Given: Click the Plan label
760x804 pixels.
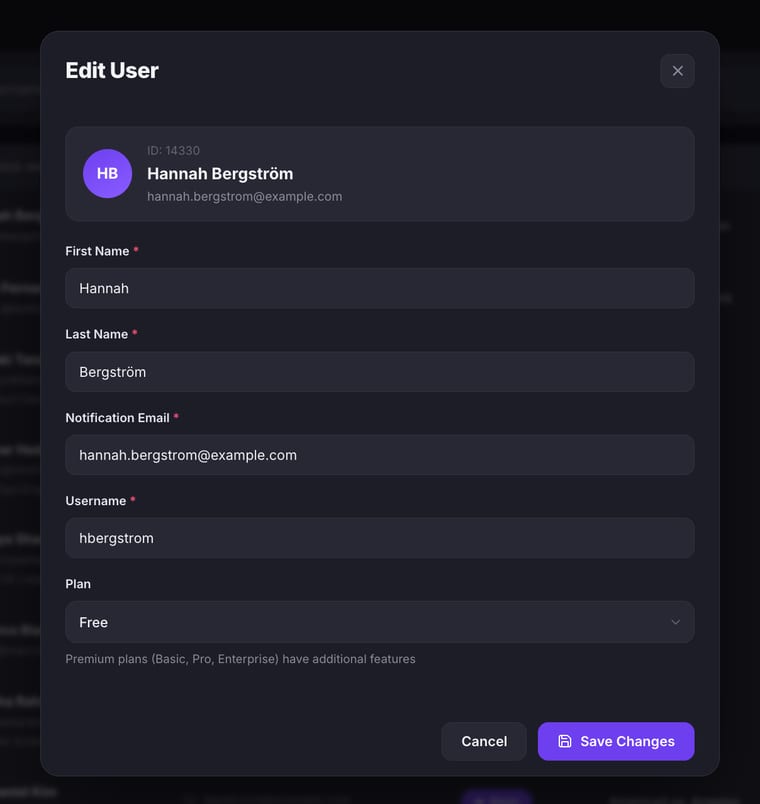Looking at the screenshot, I should pos(78,584).
